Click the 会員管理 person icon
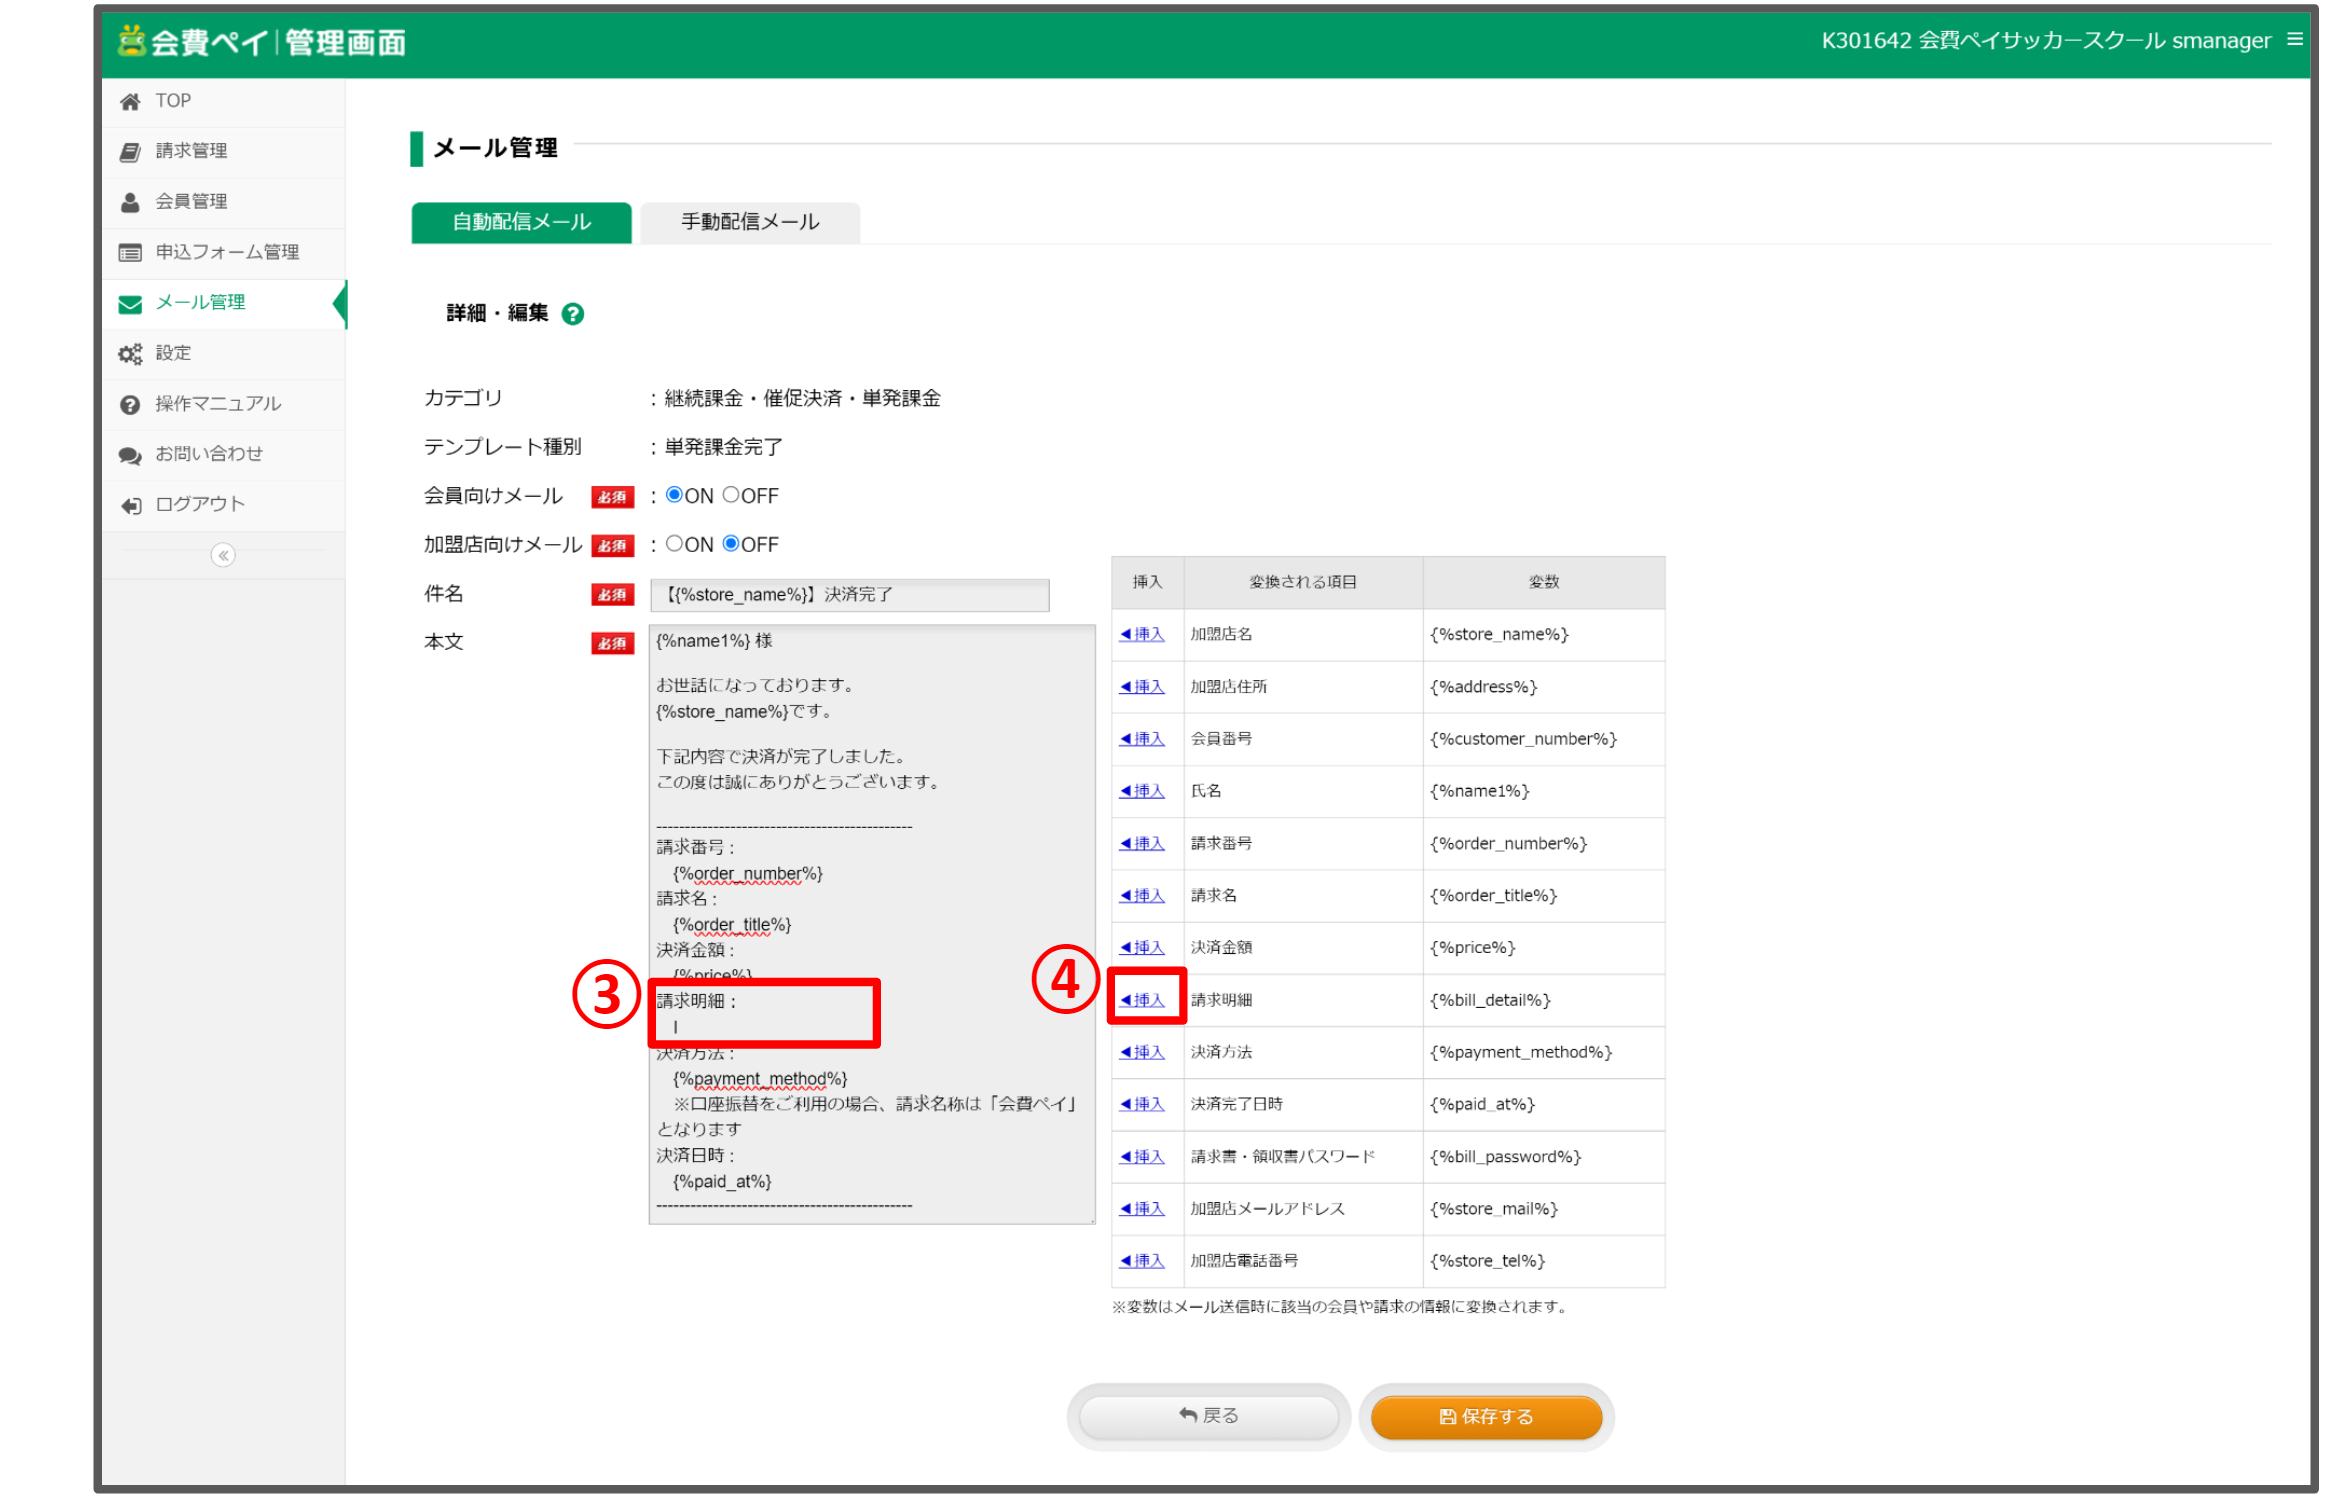This screenshot has width=2325, height=1504. [x=130, y=202]
